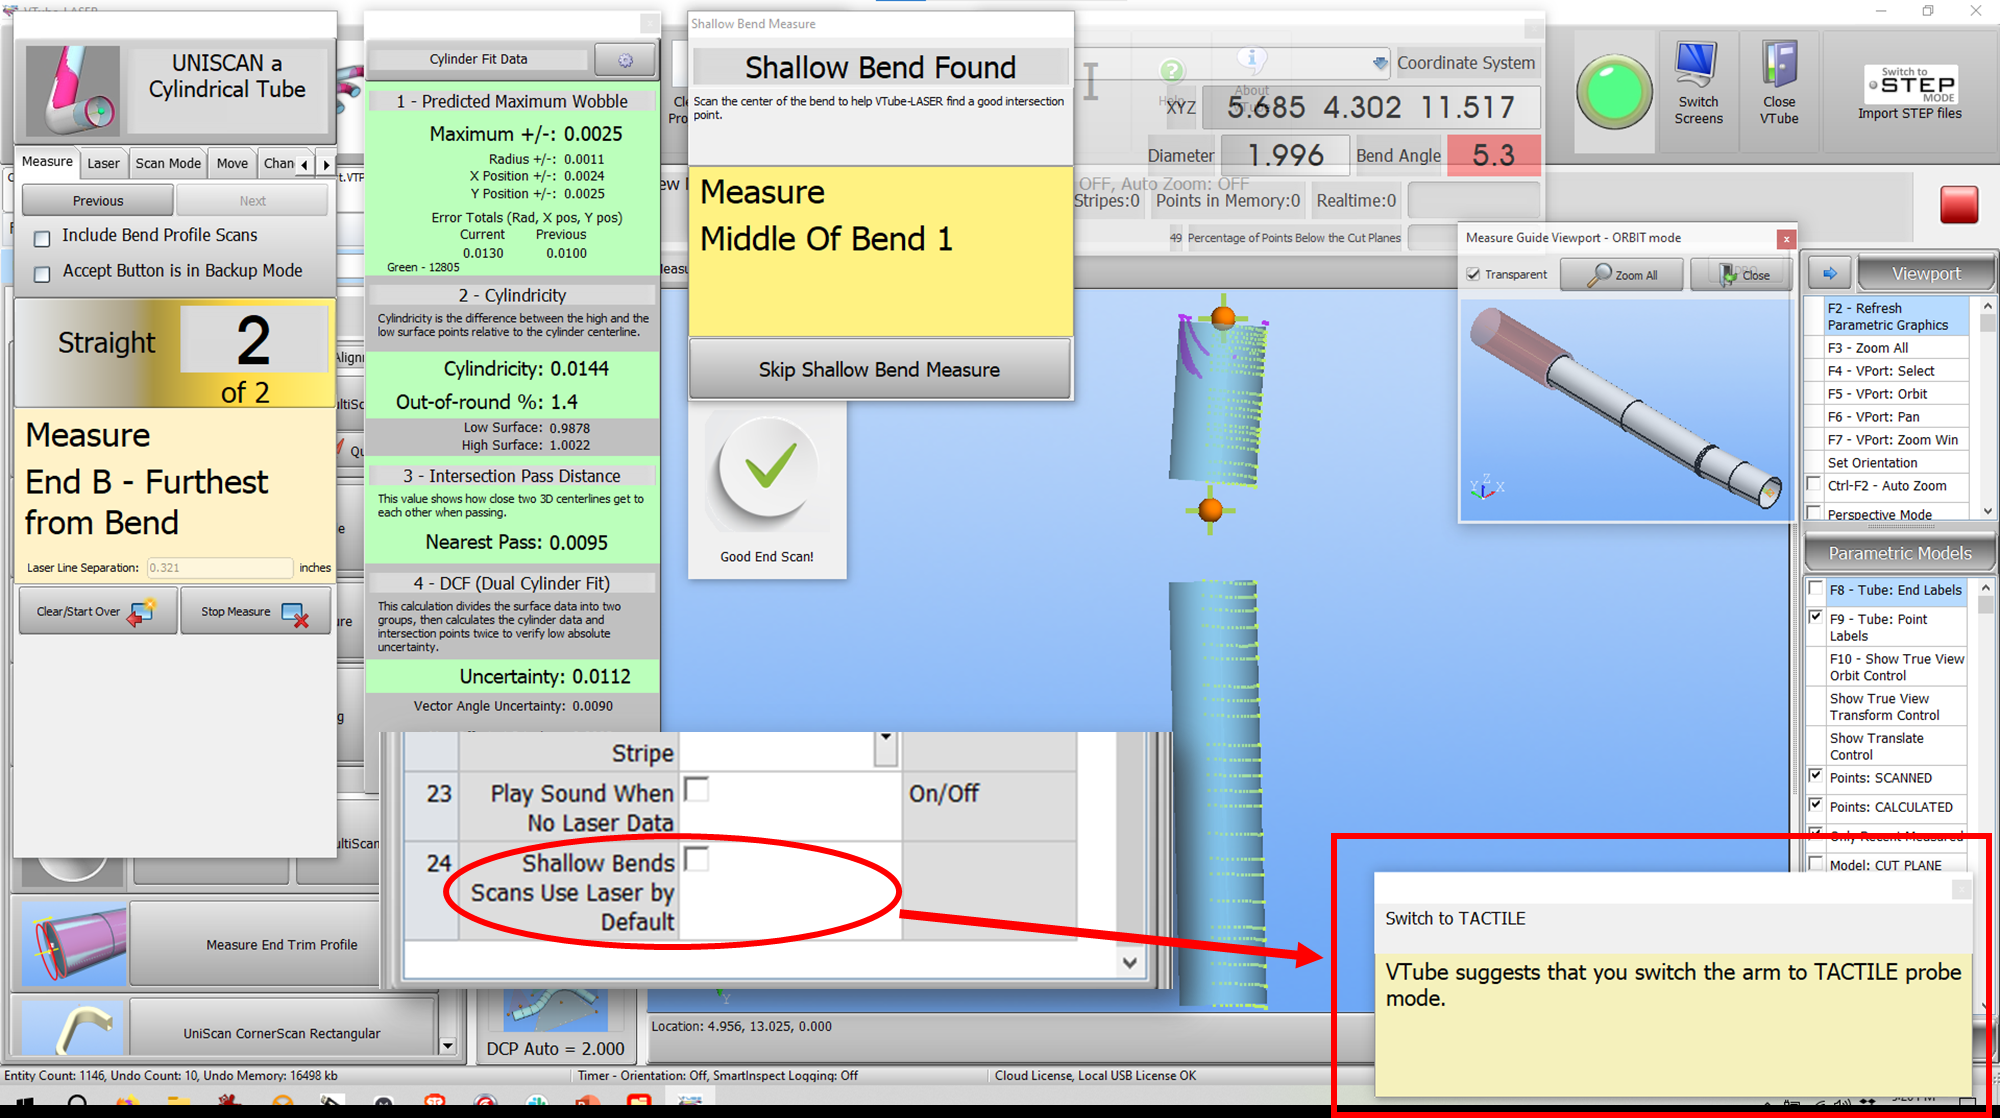Click scroll-down arrow of UniScan button list
2000x1118 pixels.
447,1045
